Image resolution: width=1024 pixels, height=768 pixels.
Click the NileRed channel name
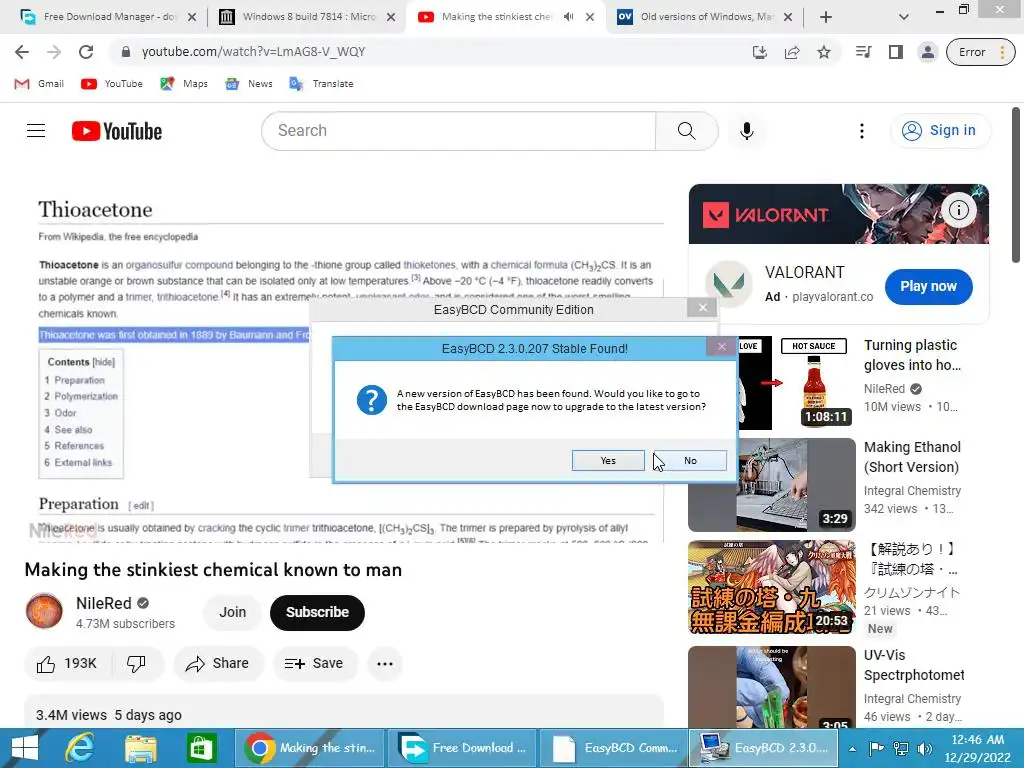point(104,603)
